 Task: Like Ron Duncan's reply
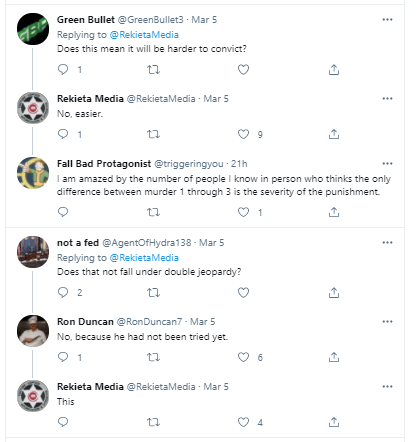click(x=243, y=357)
